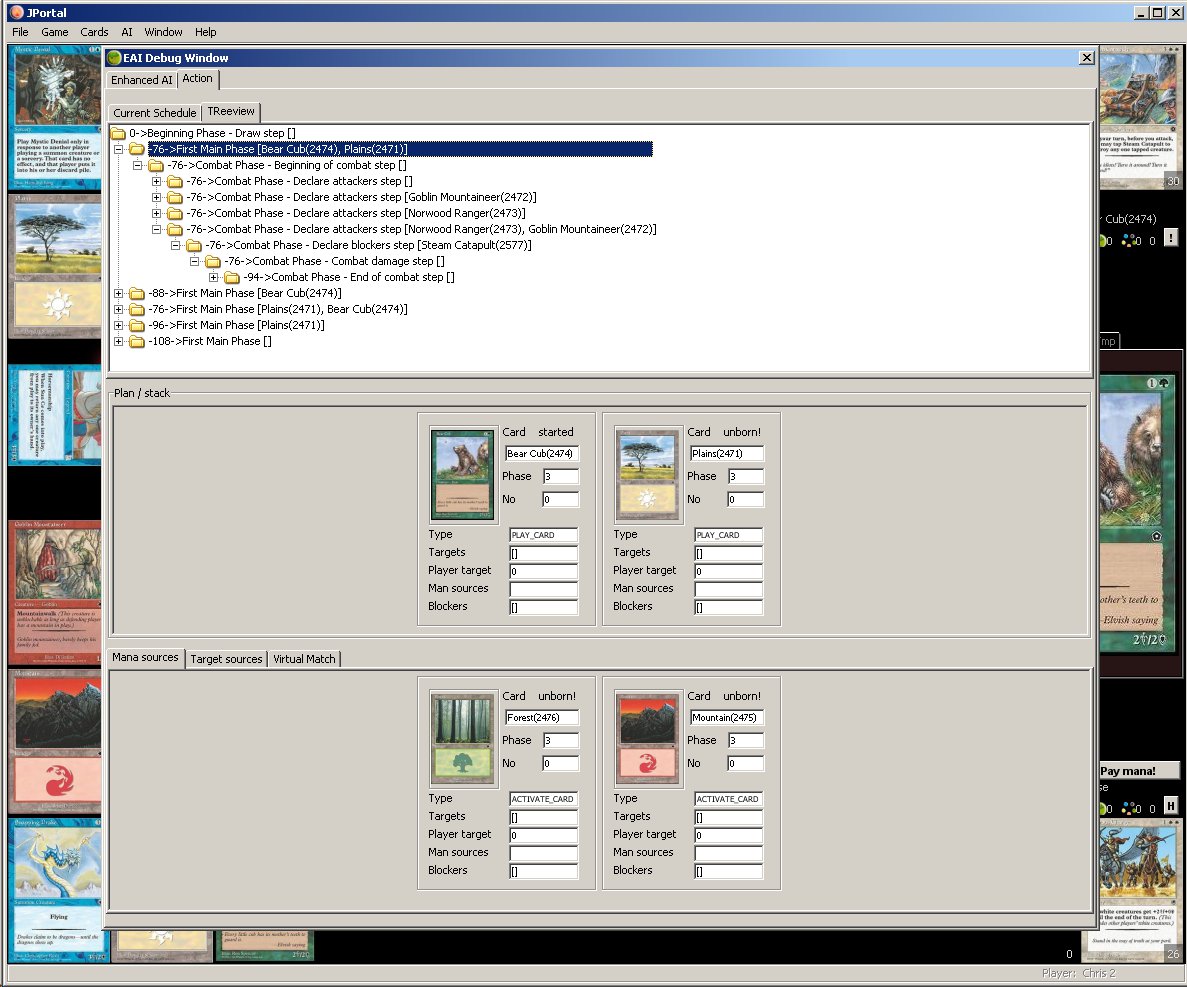
Task: Expand Declare attackers step with empty list
Action: (157, 181)
